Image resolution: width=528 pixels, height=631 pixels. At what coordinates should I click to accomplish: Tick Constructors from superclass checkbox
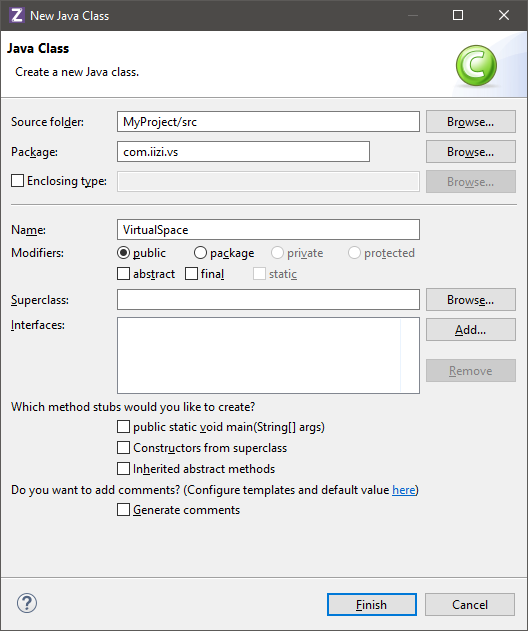(124, 447)
